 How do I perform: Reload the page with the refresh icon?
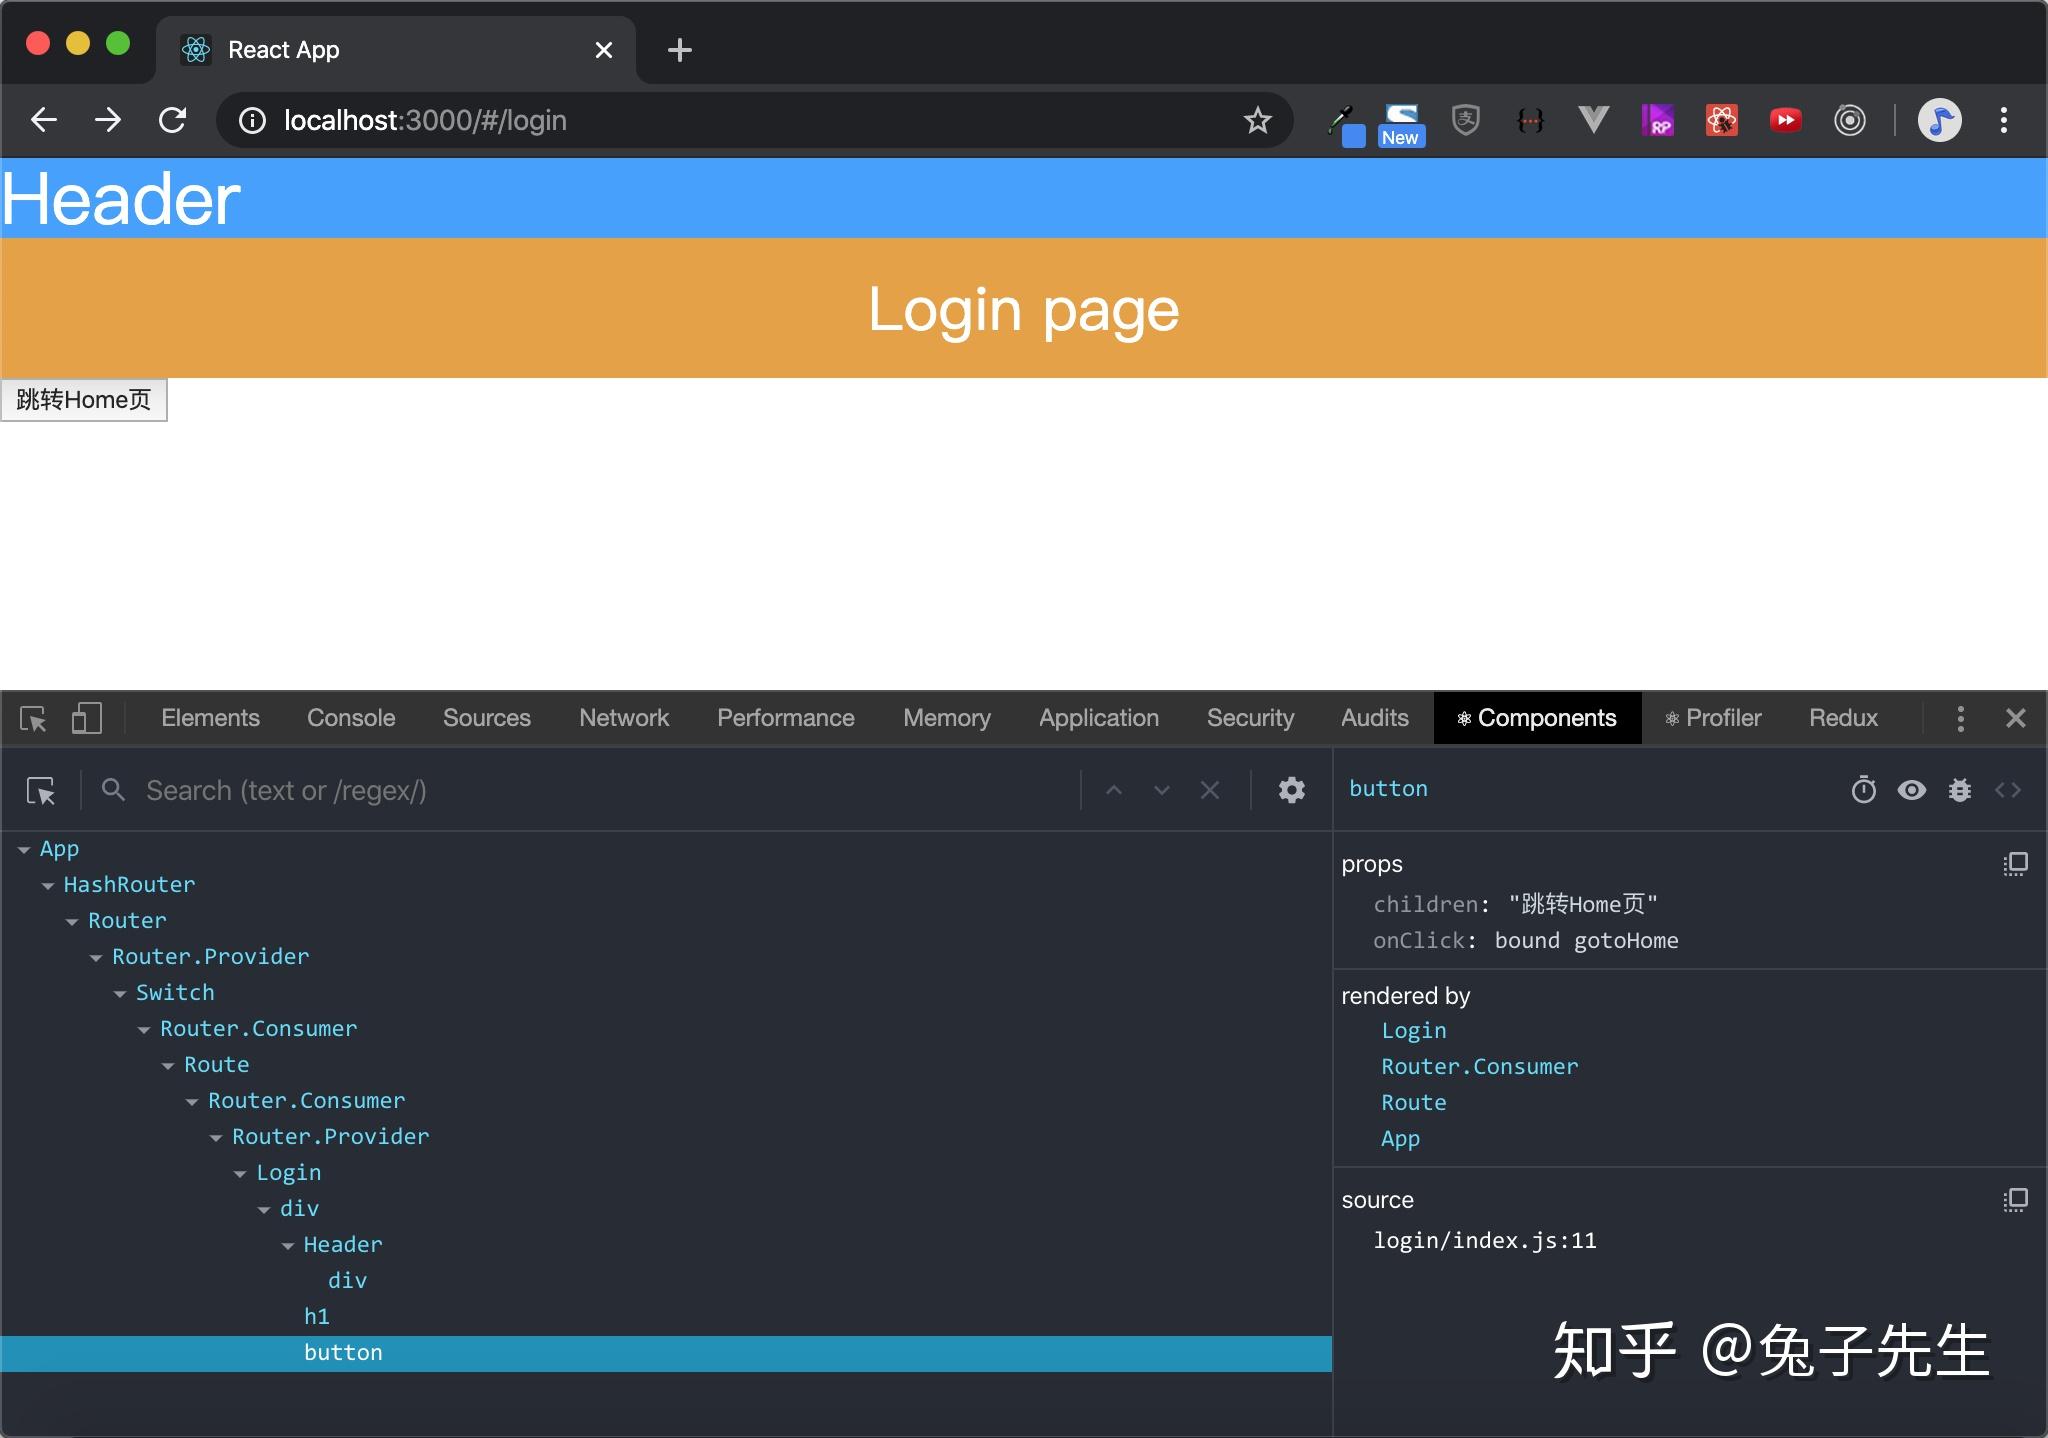coord(173,121)
